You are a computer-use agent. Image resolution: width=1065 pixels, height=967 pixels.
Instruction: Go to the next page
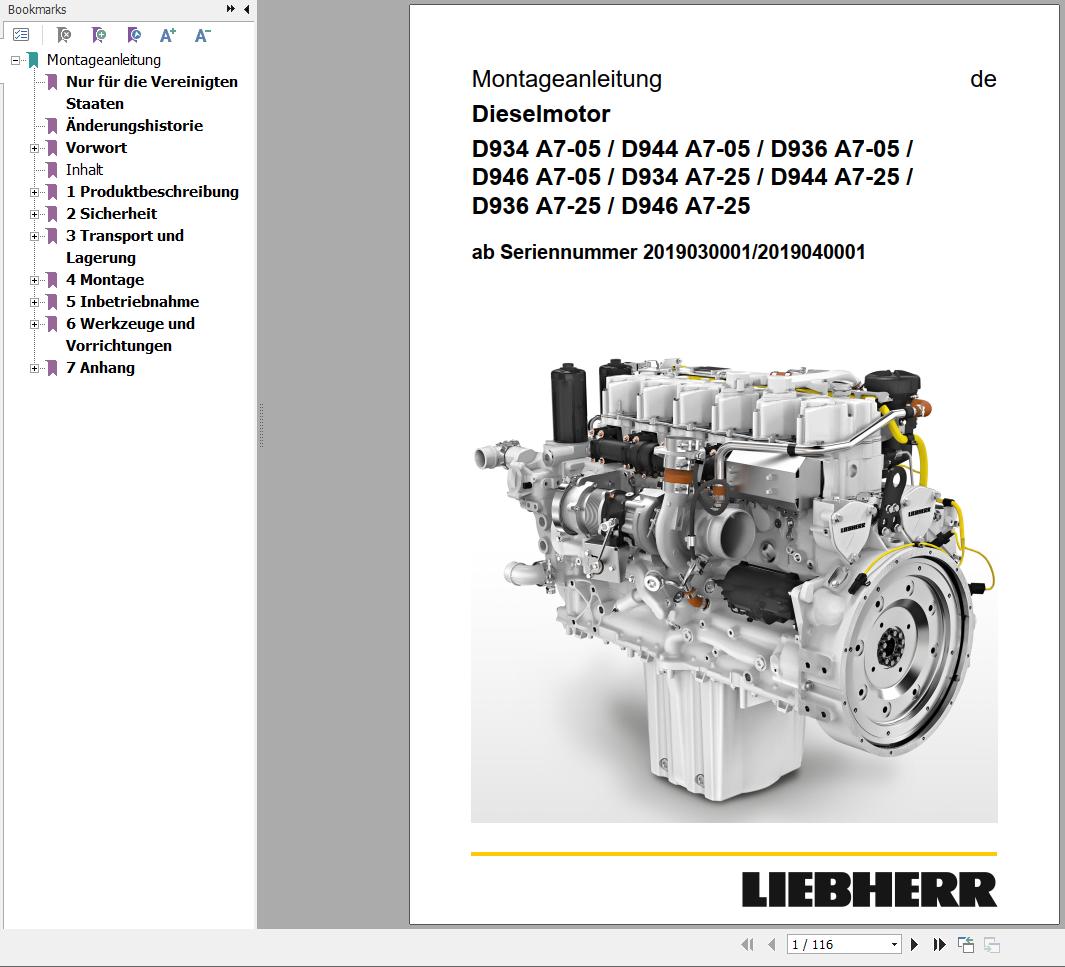tap(914, 944)
